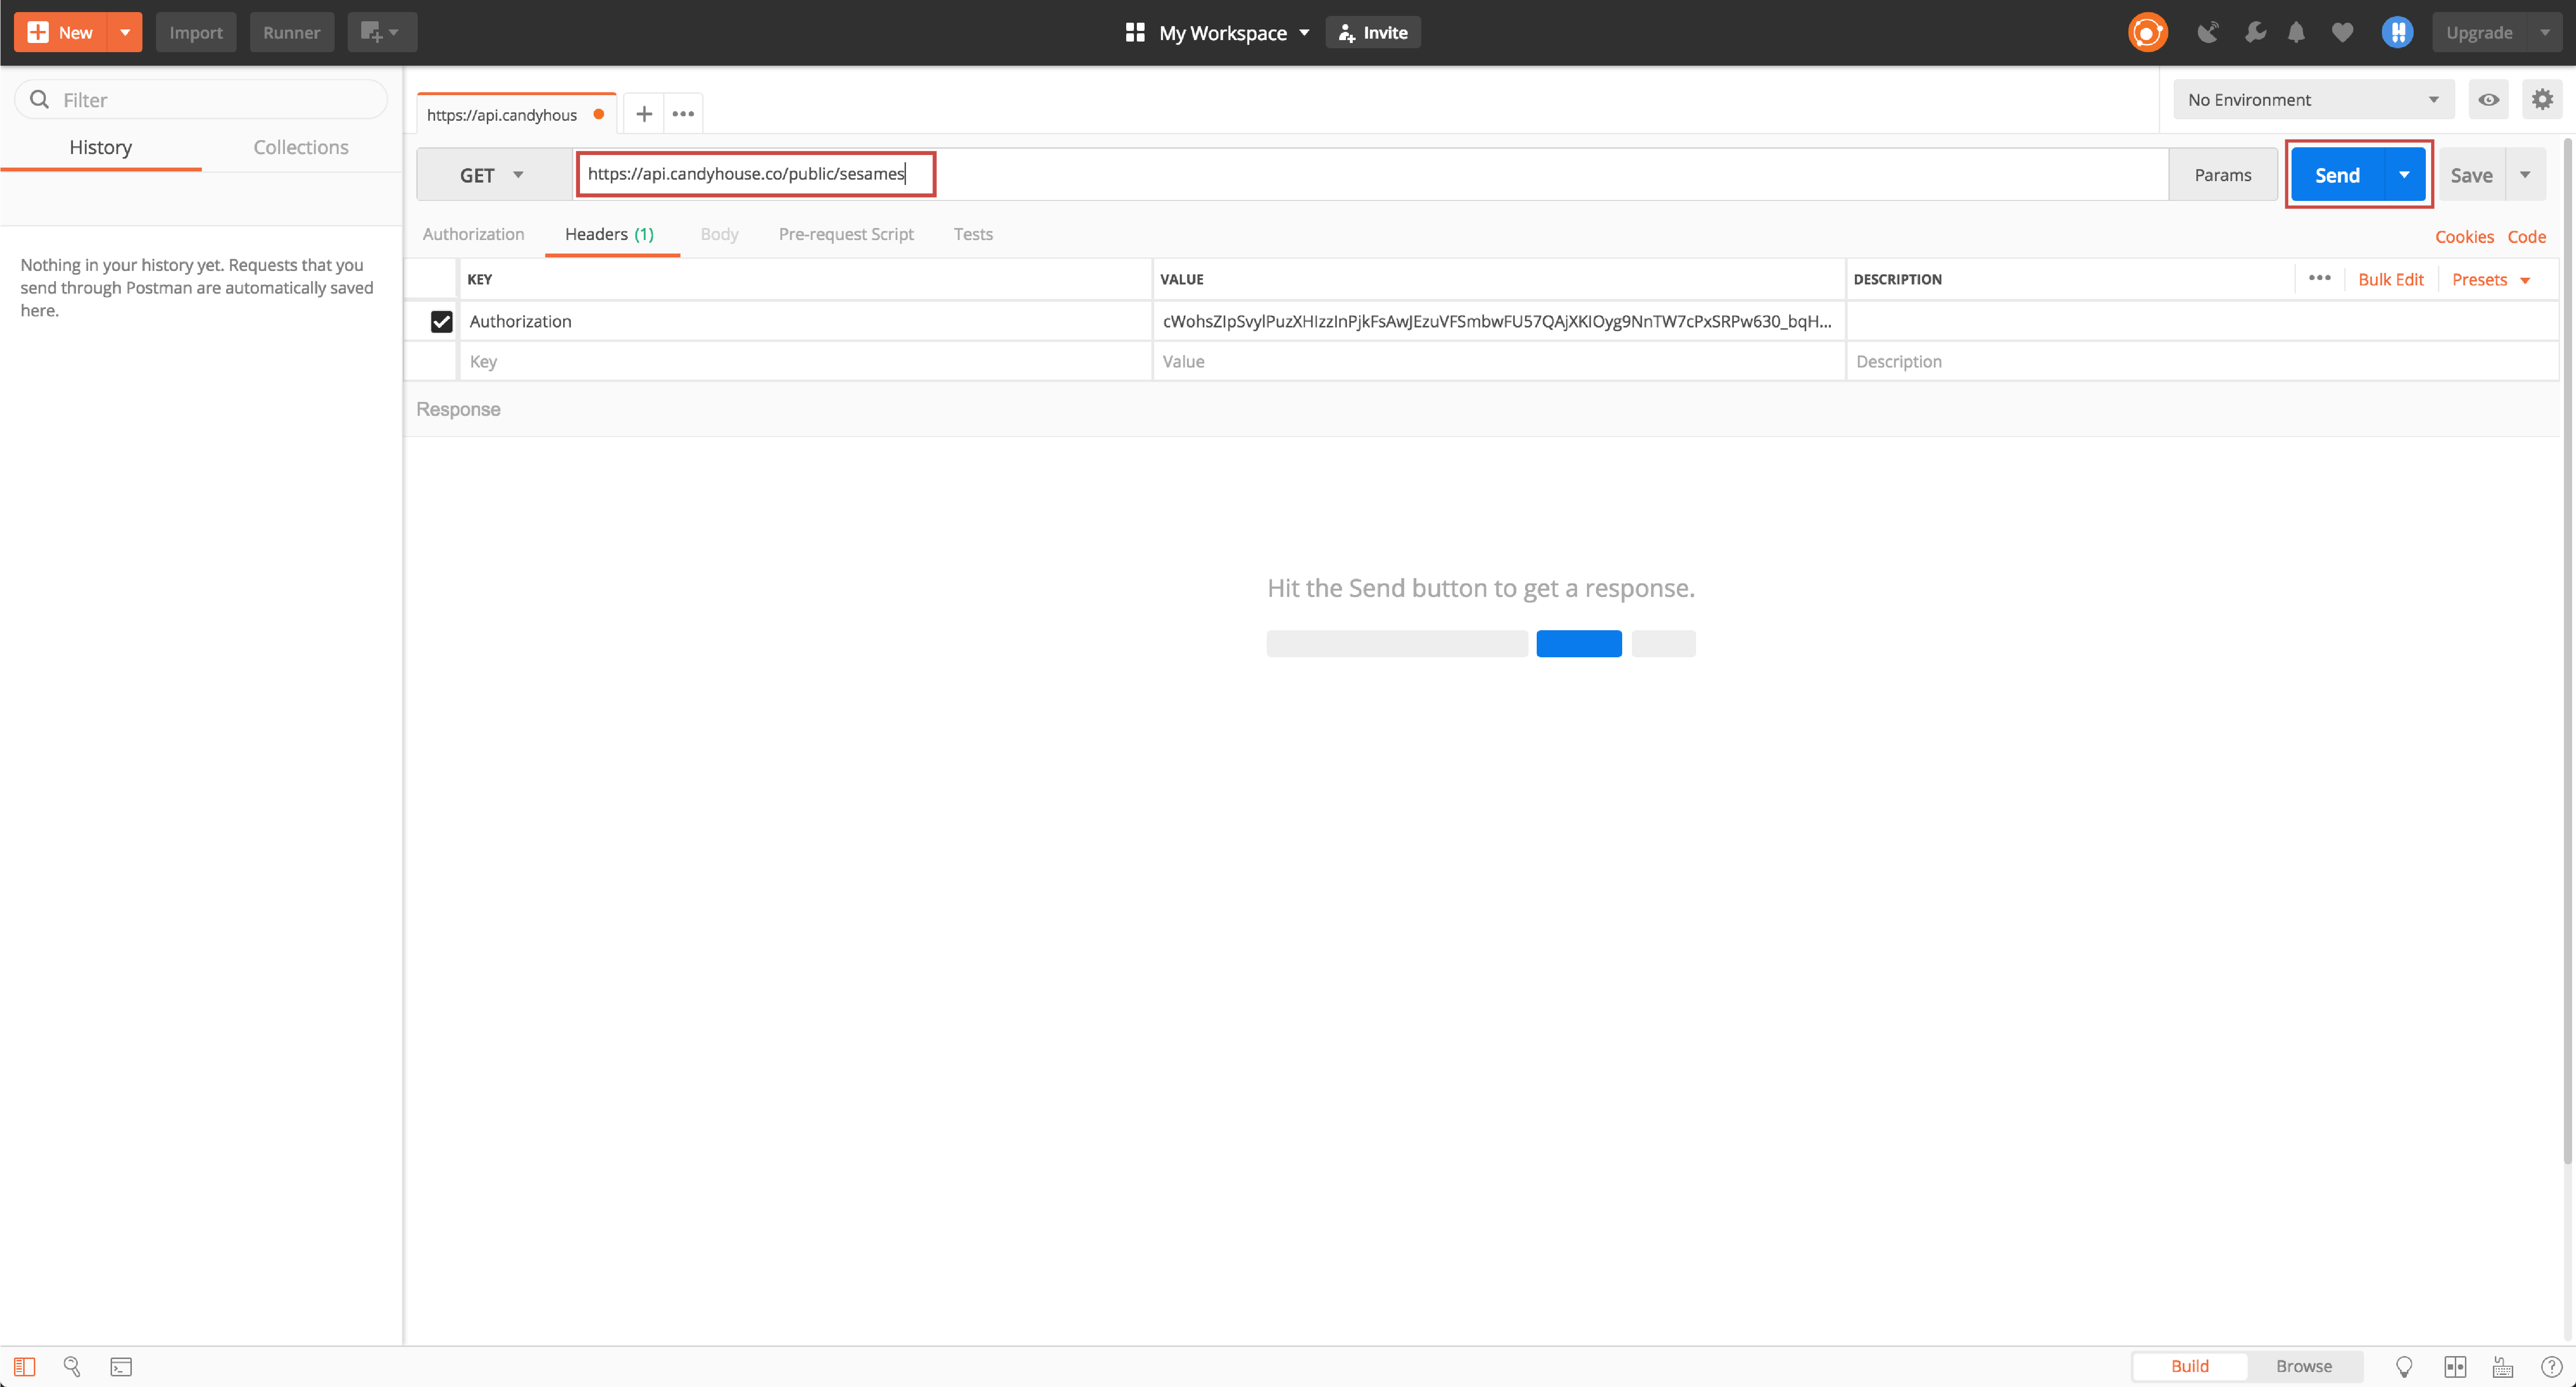Open the Bootcamp lightbulb icon
Screen dimensions: 2576x1387
(x=2403, y=1366)
